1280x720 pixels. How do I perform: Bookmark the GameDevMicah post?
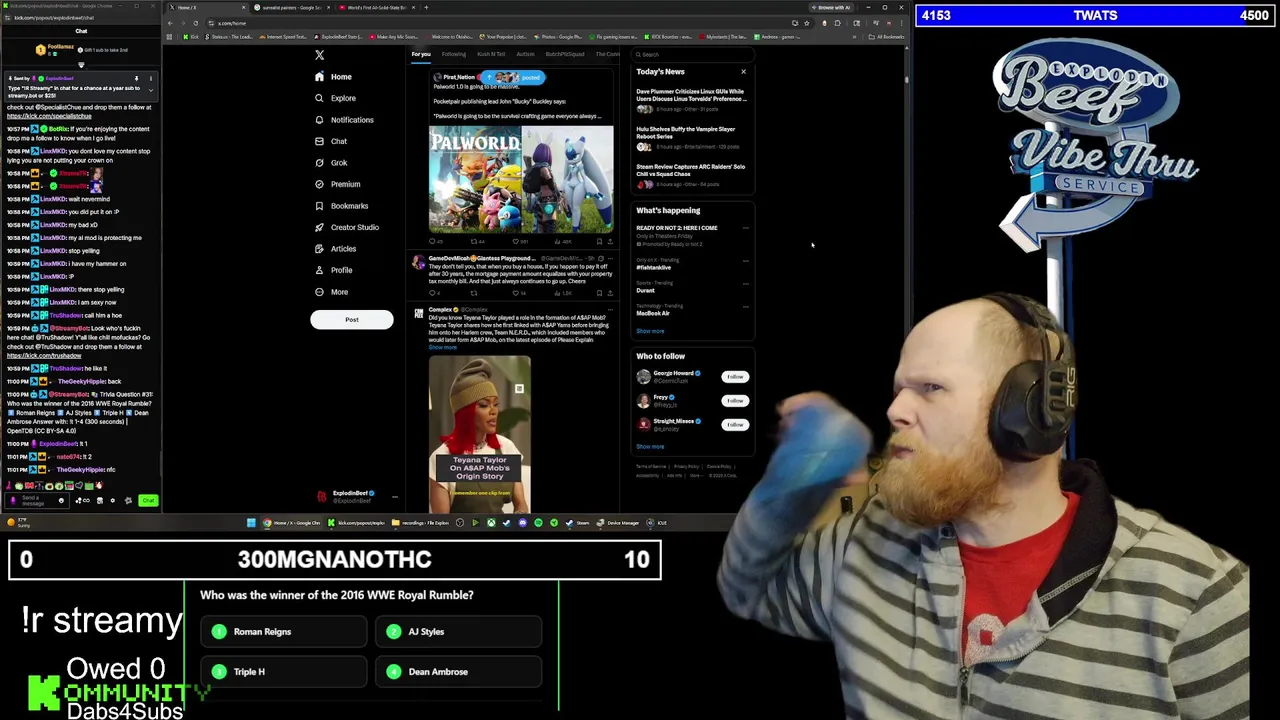coord(599,293)
